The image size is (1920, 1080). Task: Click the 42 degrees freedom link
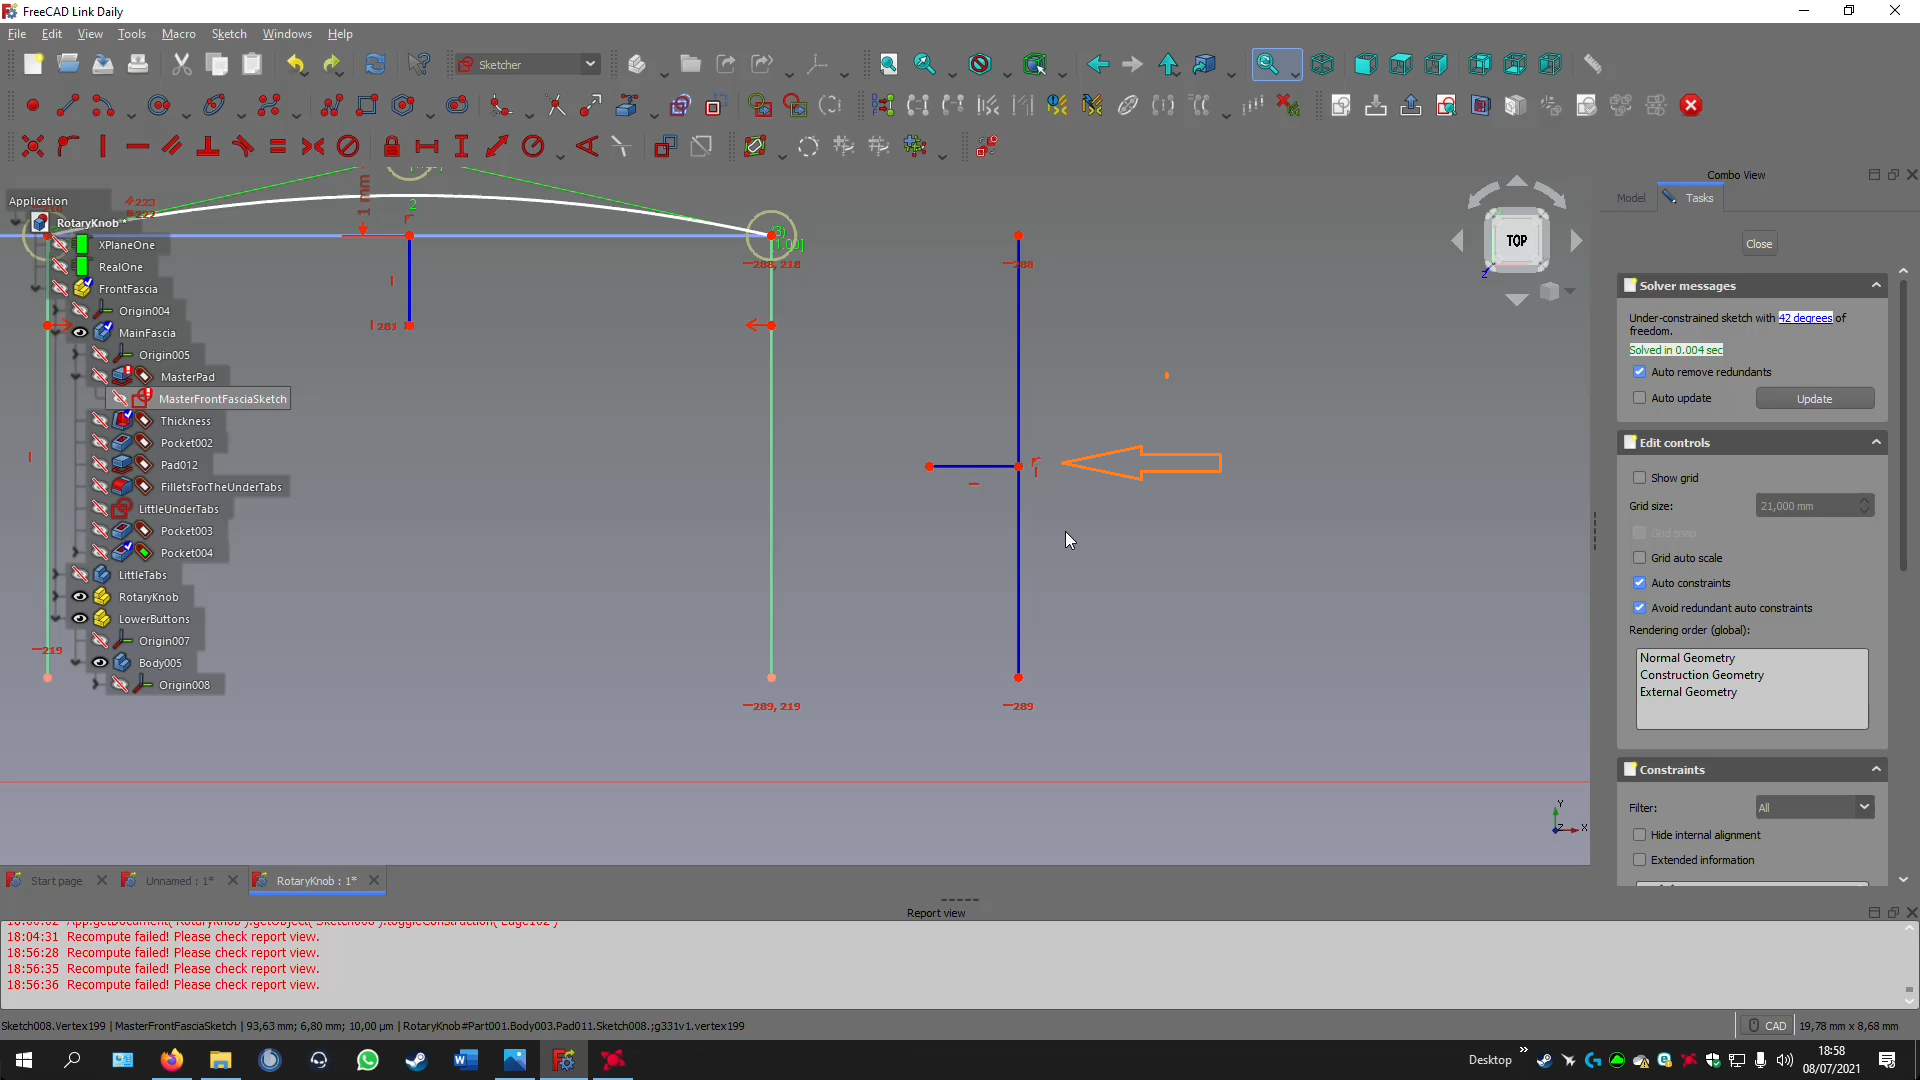[x=1806, y=317]
